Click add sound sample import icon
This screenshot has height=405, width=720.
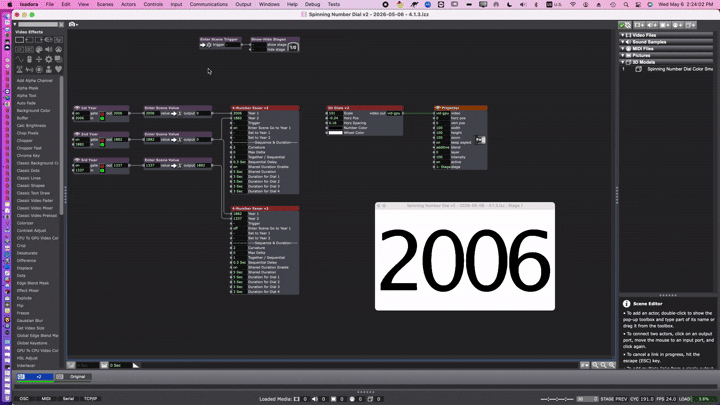pos(652,25)
